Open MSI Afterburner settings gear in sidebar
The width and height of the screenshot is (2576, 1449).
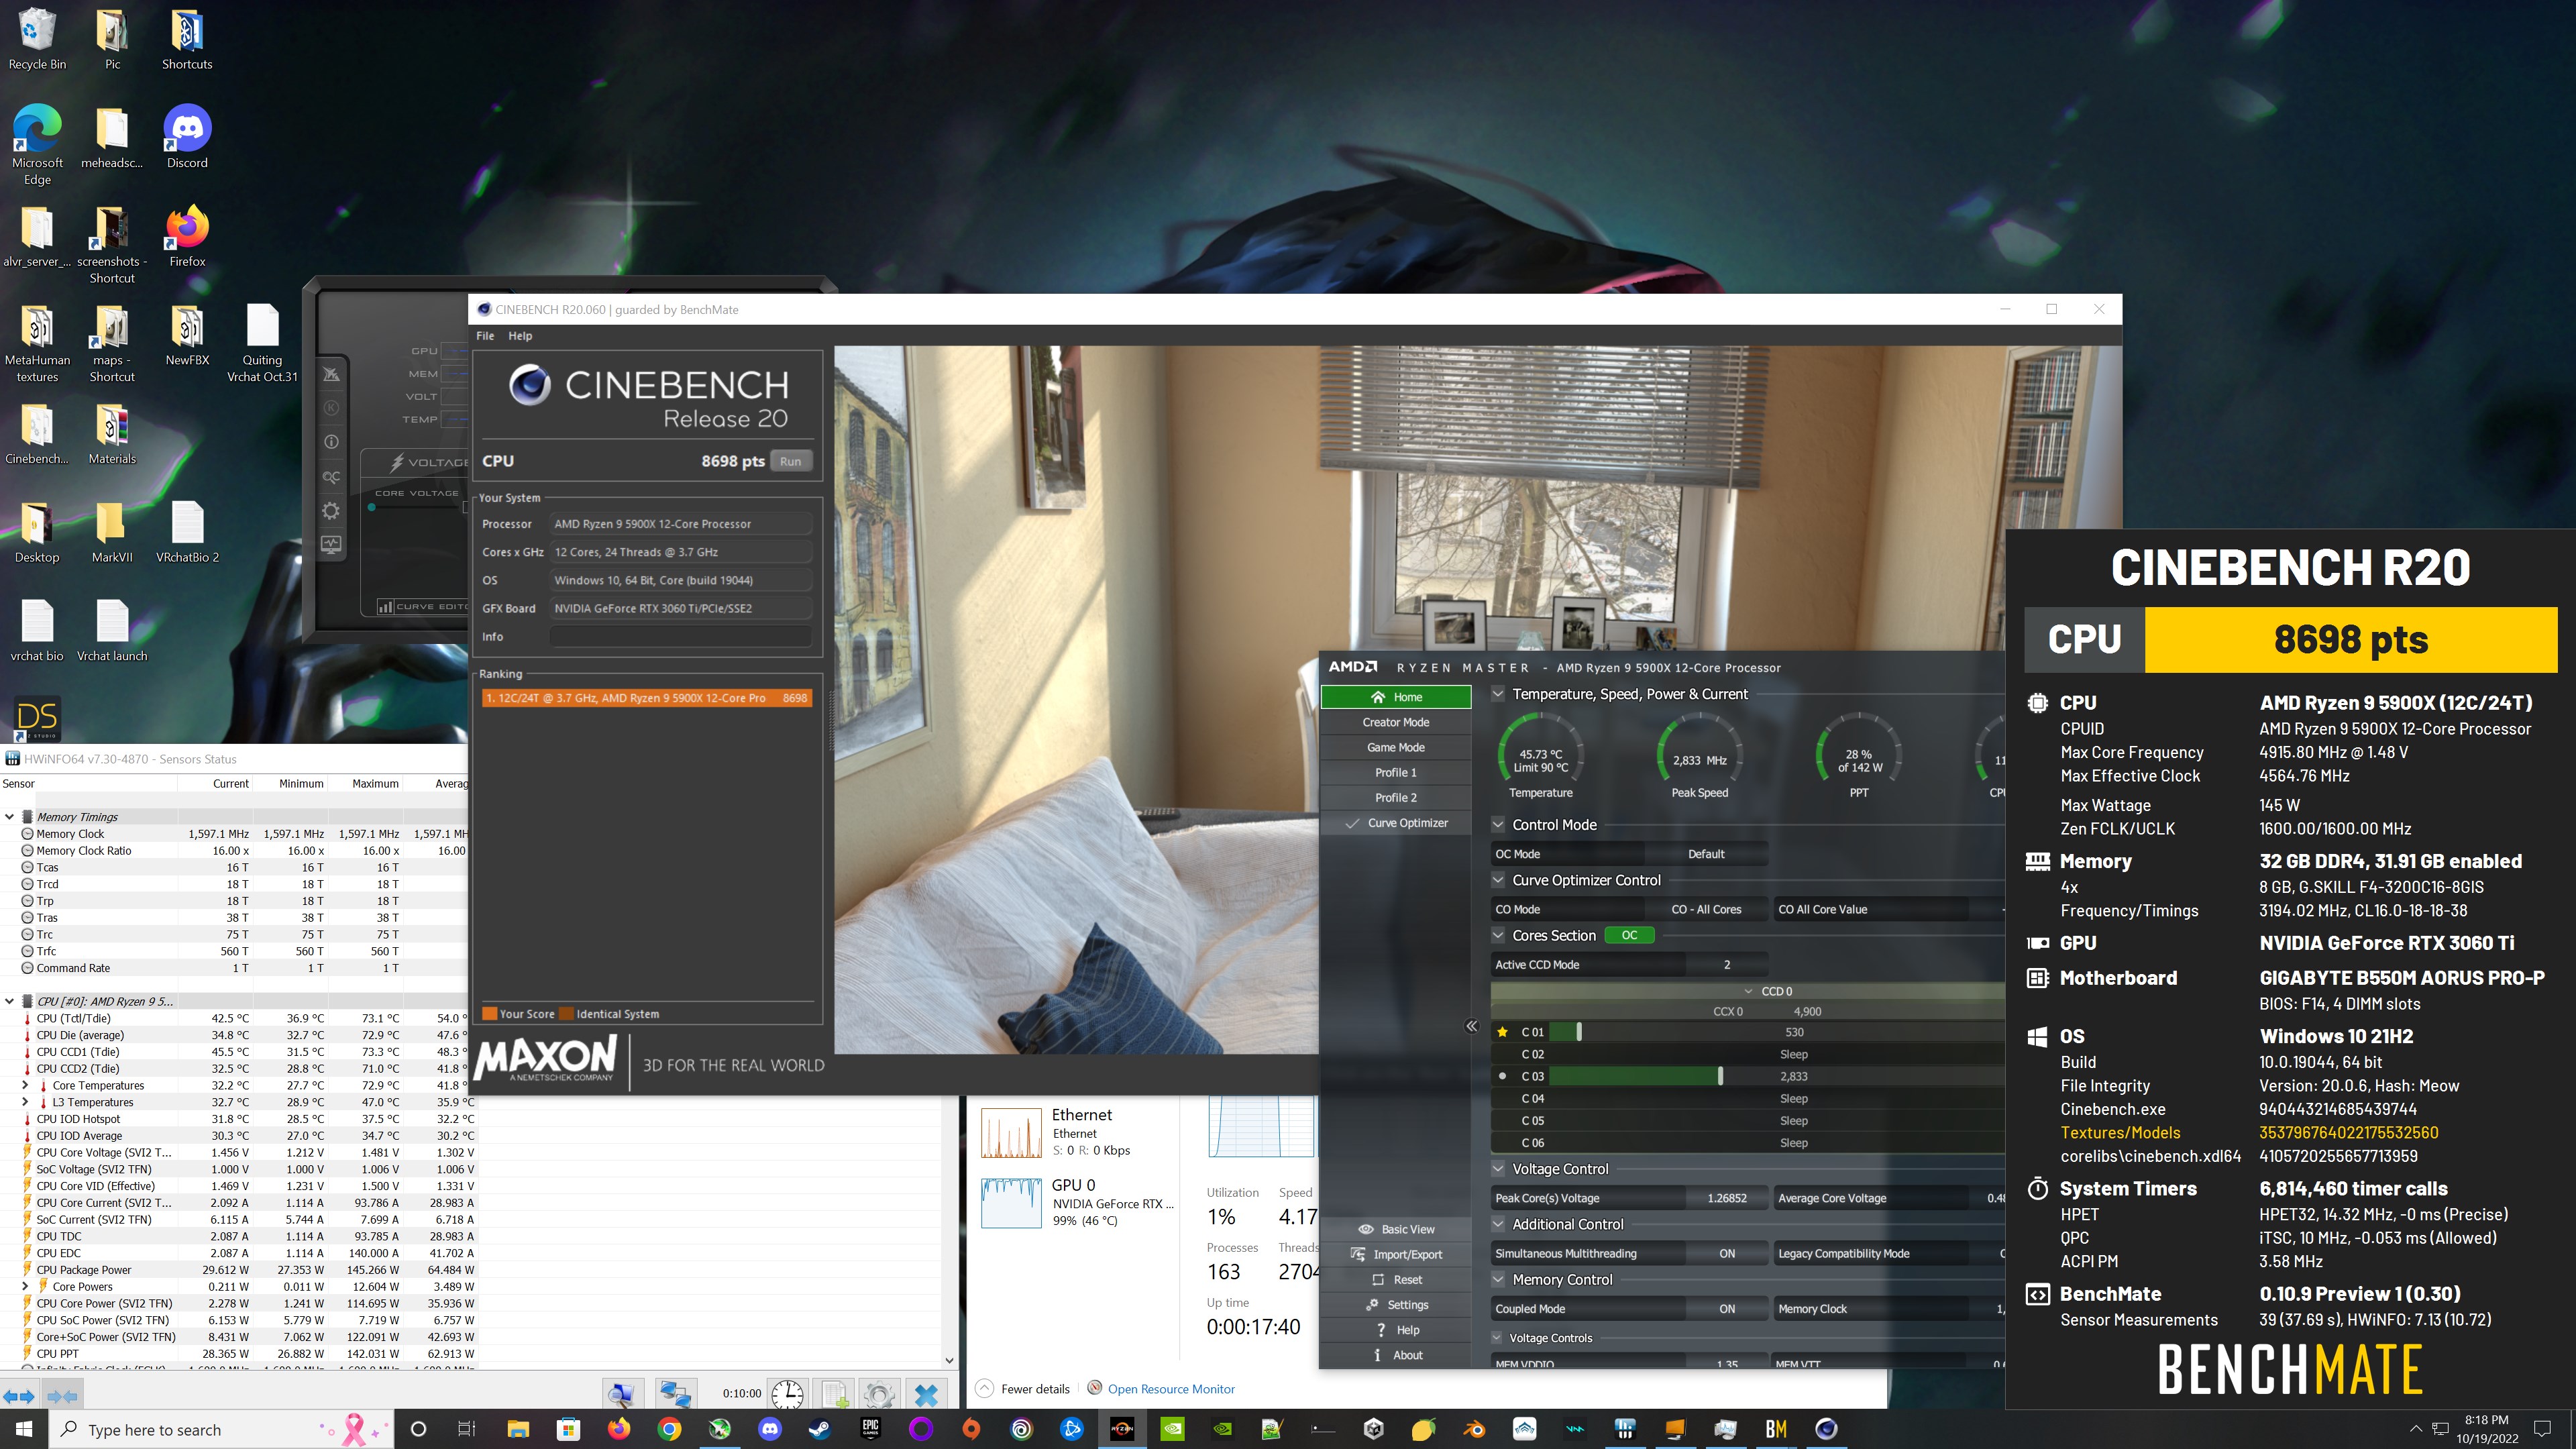[x=331, y=511]
